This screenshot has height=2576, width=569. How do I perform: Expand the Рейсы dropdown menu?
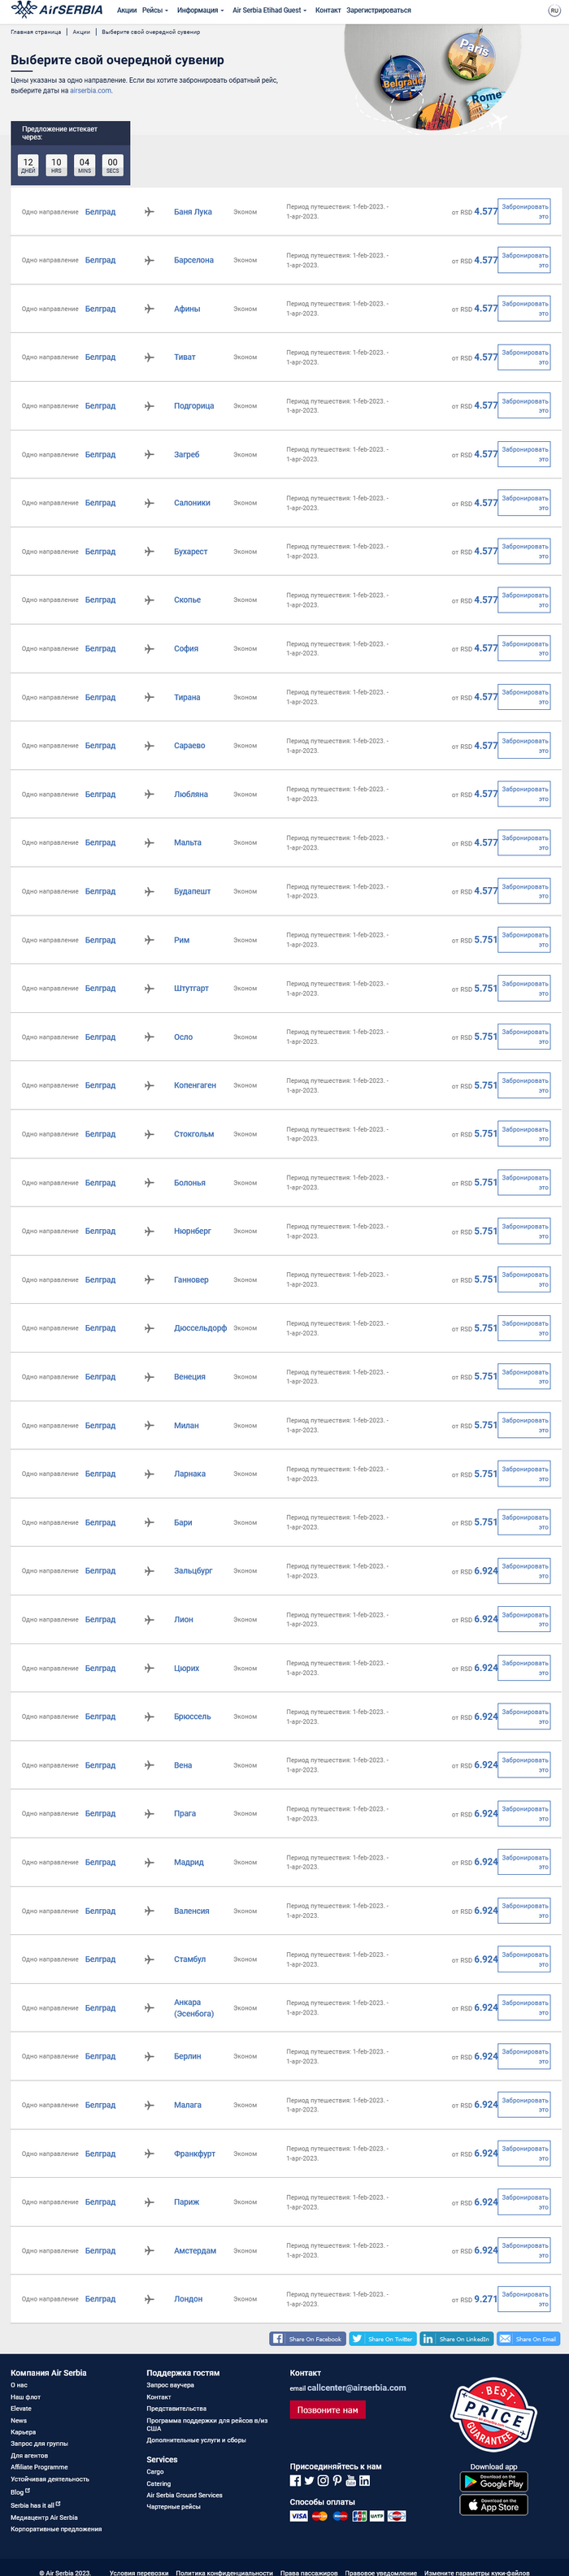[155, 10]
